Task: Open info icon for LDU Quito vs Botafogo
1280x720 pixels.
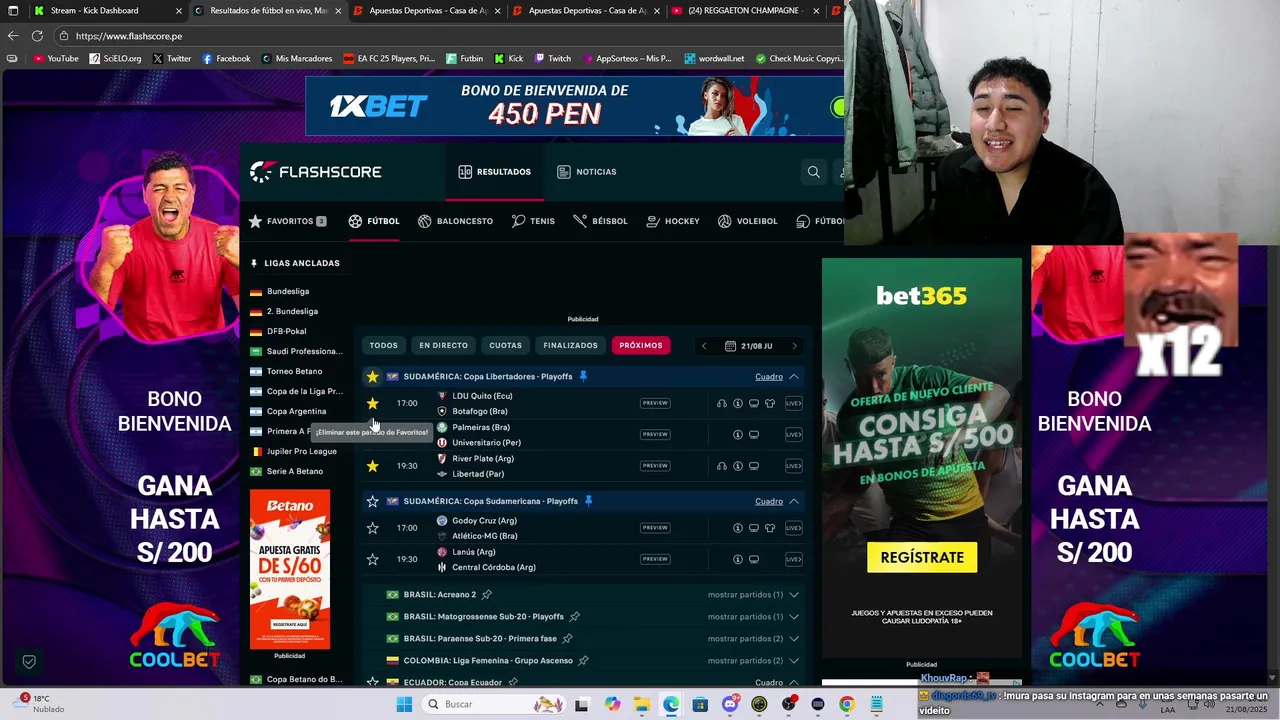Action: coord(738,403)
